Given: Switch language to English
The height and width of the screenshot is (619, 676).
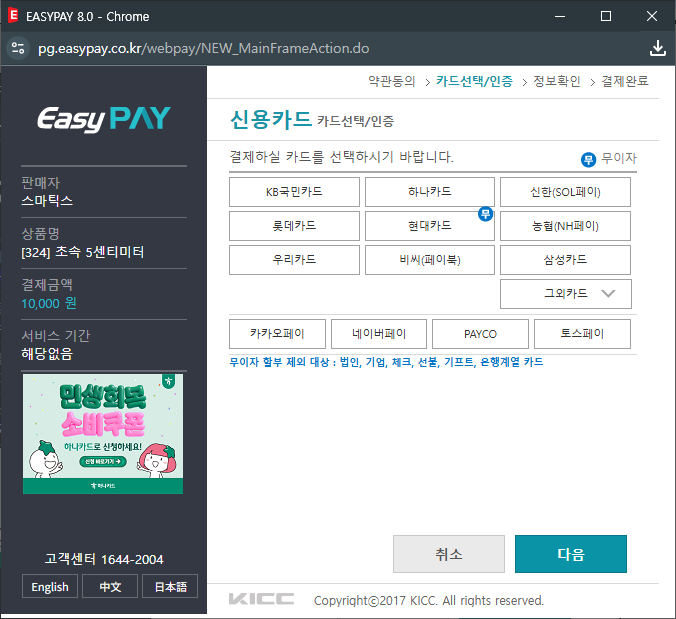Looking at the screenshot, I should [x=50, y=586].
